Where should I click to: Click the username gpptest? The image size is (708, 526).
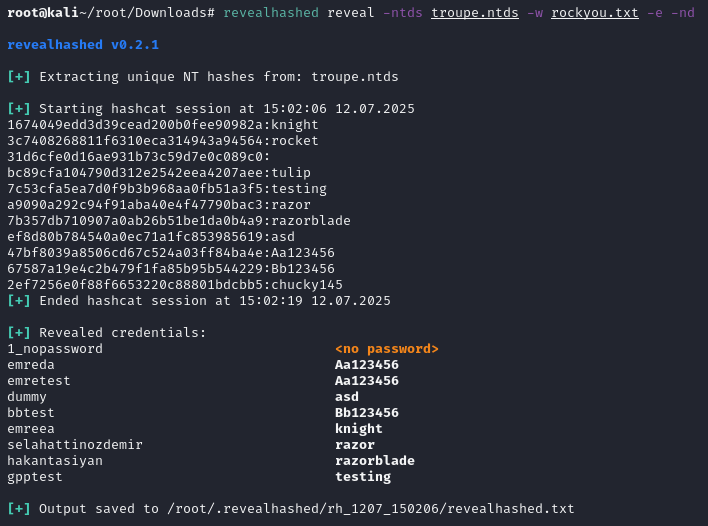click(35, 477)
